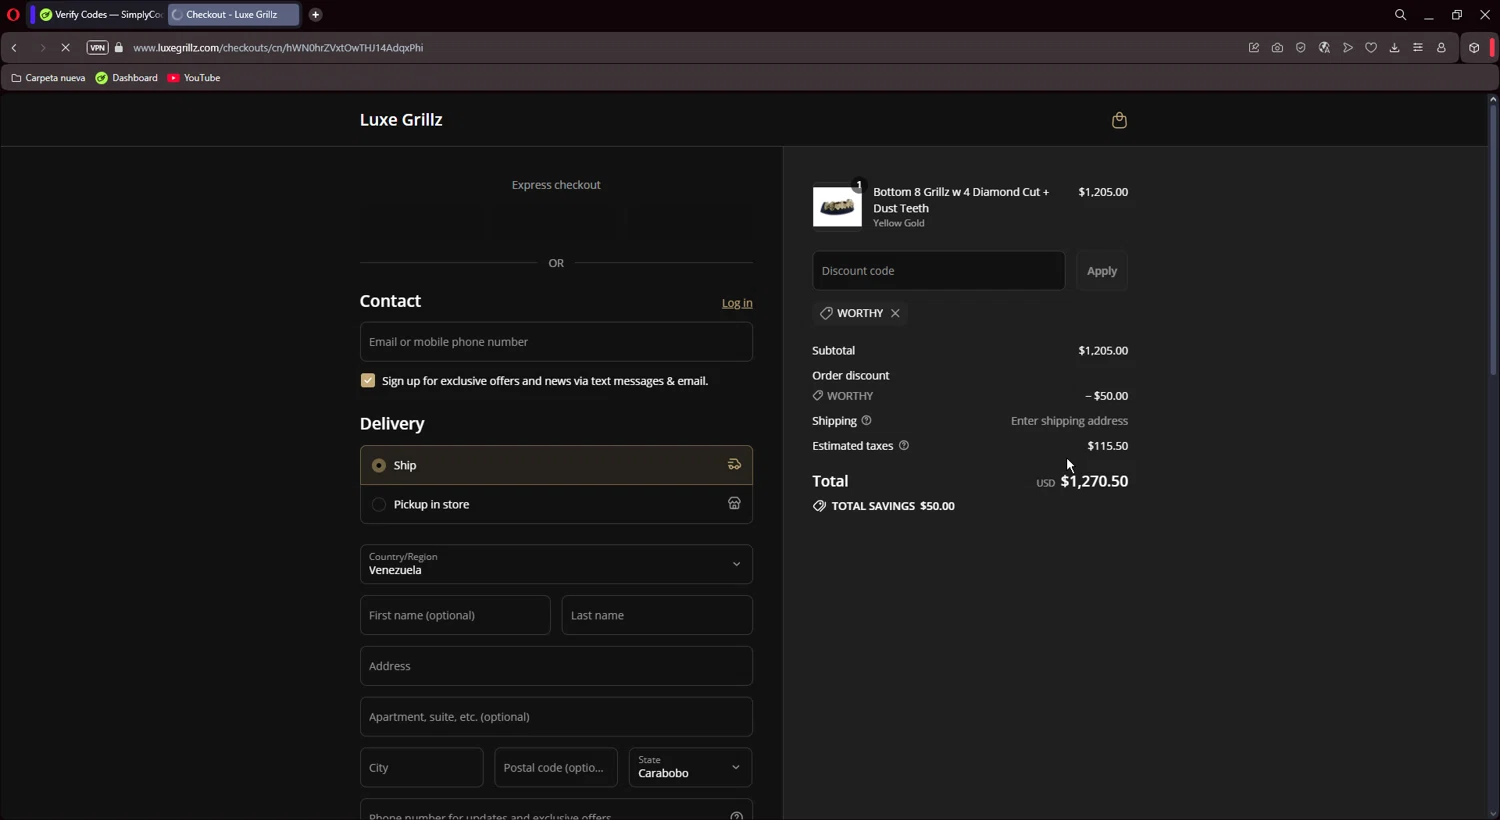1500x820 pixels.
Task: Click the Discount code input field
Action: (x=938, y=271)
